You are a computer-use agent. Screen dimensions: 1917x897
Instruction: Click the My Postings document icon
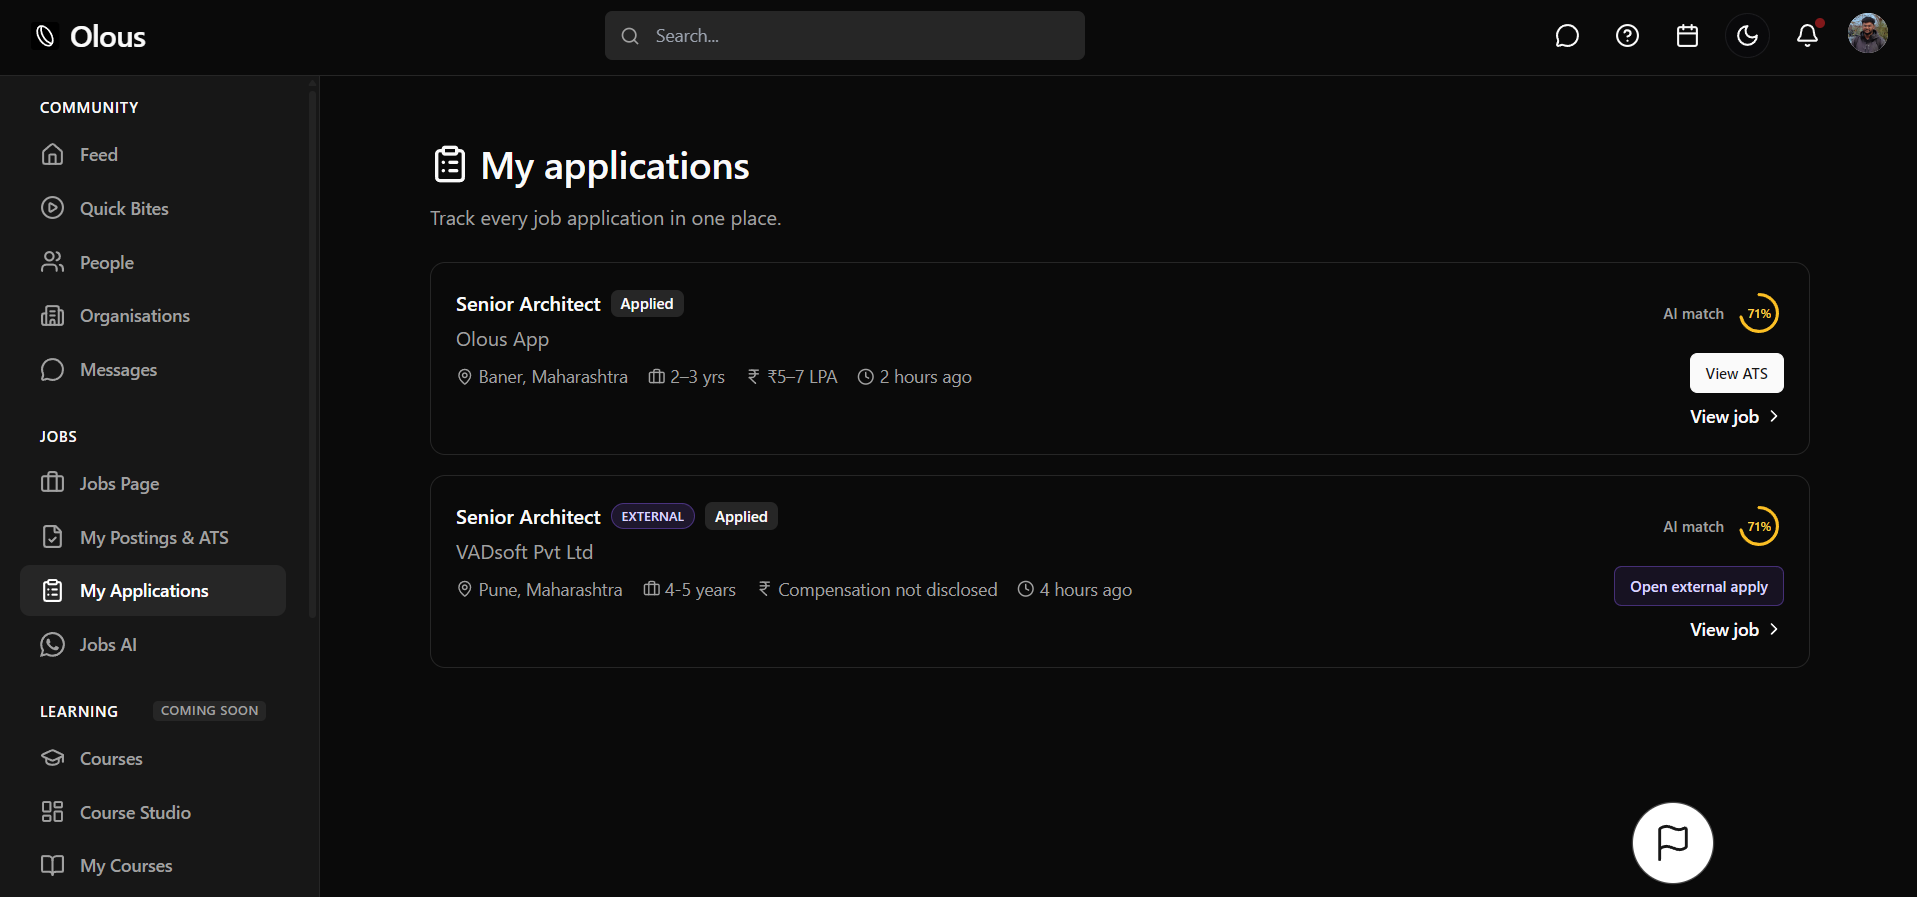point(52,537)
